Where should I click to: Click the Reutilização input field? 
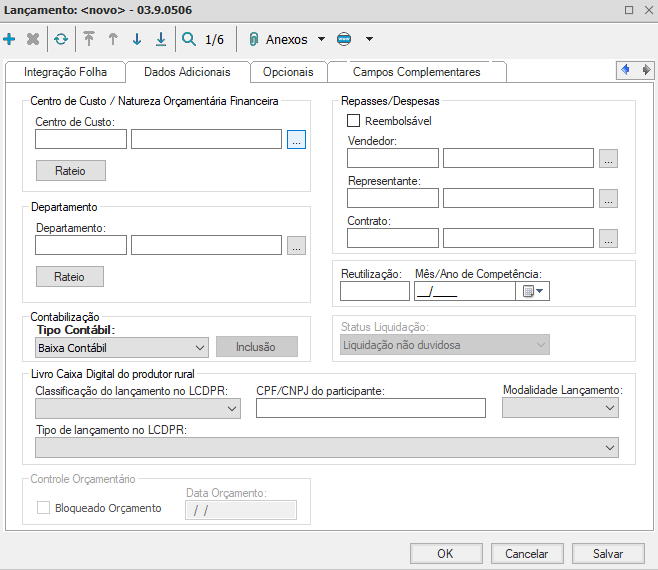[374, 291]
